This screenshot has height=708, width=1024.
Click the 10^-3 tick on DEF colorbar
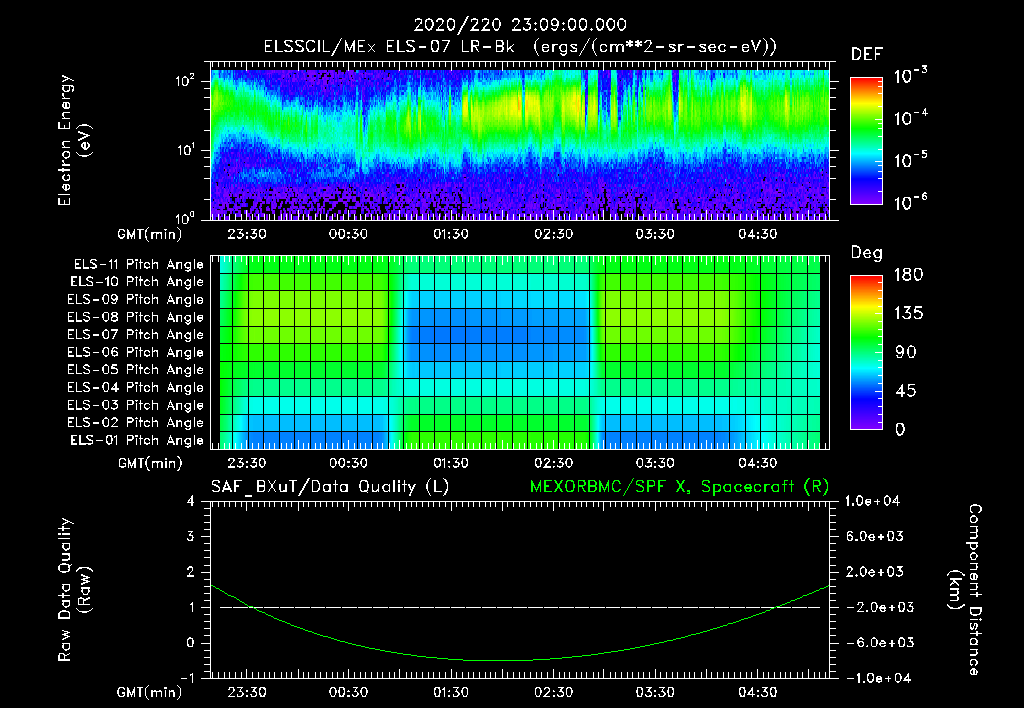point(910,76)
